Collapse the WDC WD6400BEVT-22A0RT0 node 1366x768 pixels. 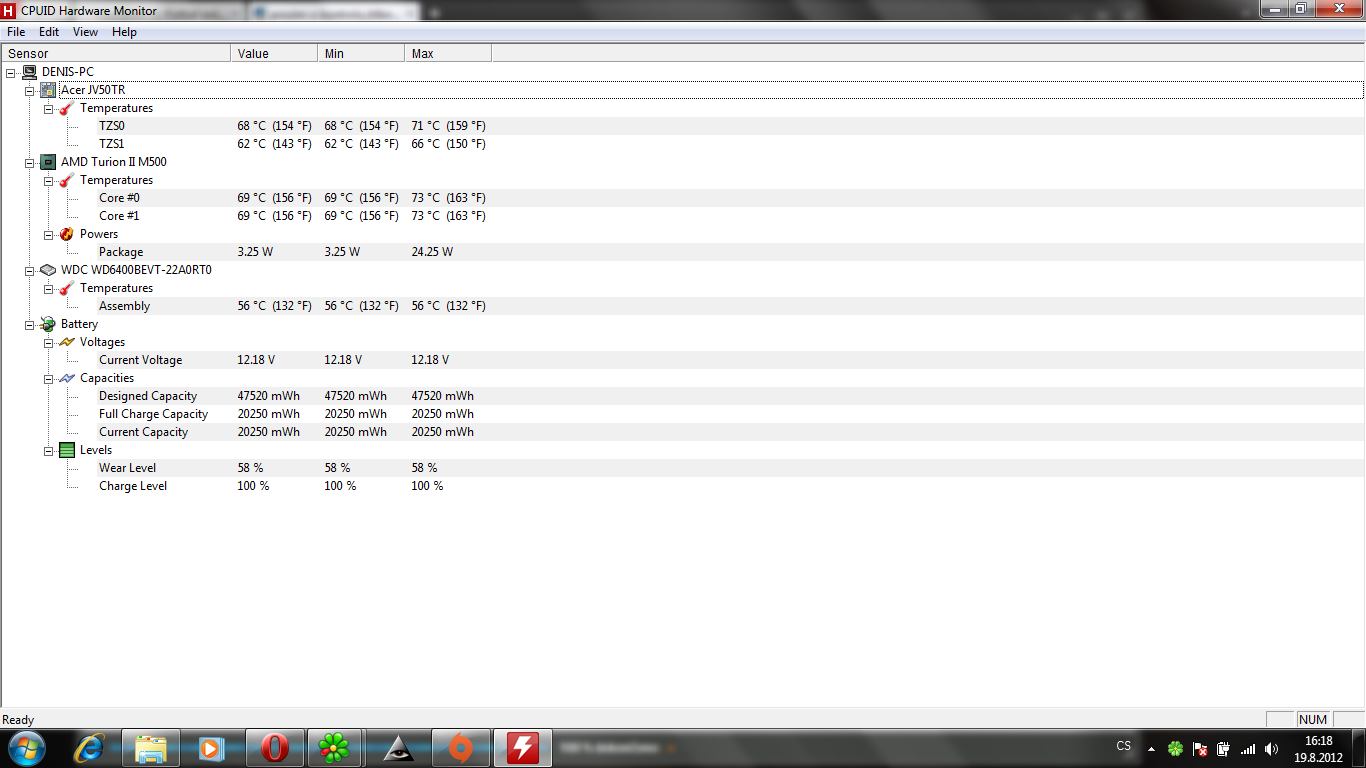tap(30, 270)
